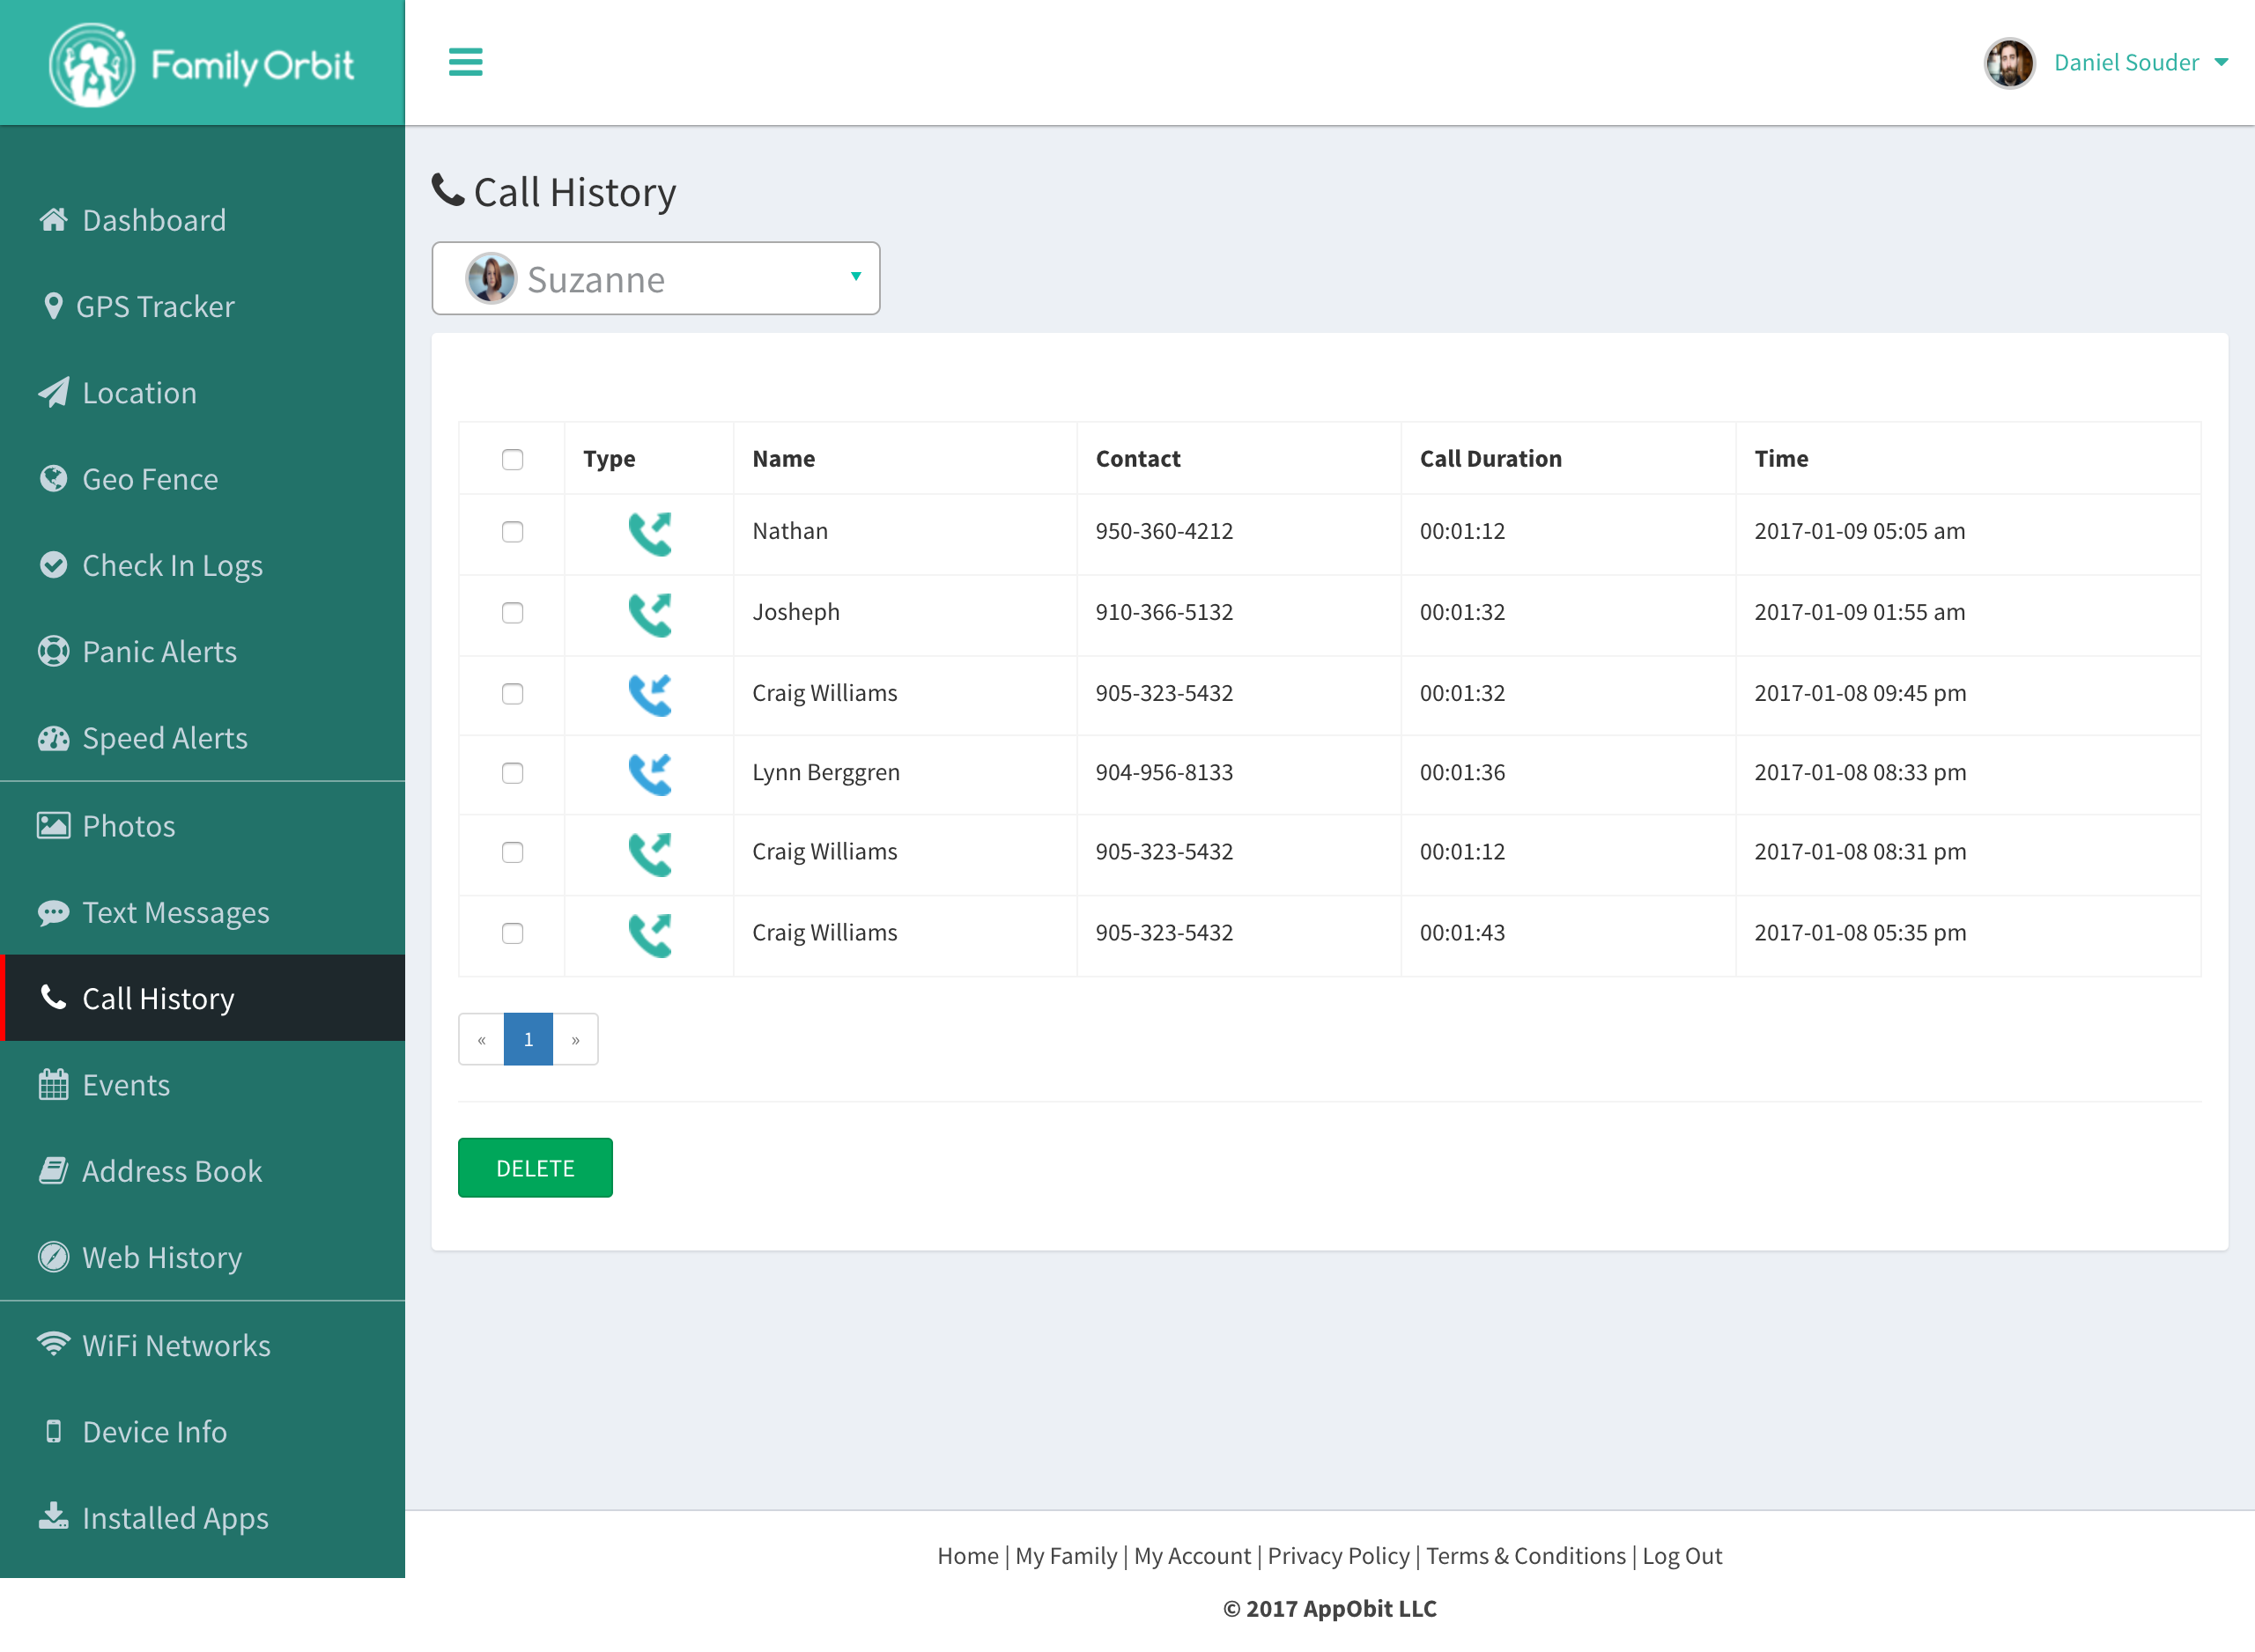Image resolution: width=2255 pixels, height=1652 pixels.
Task: Click the Address Book icon
Action: [x=53, y=1170]
